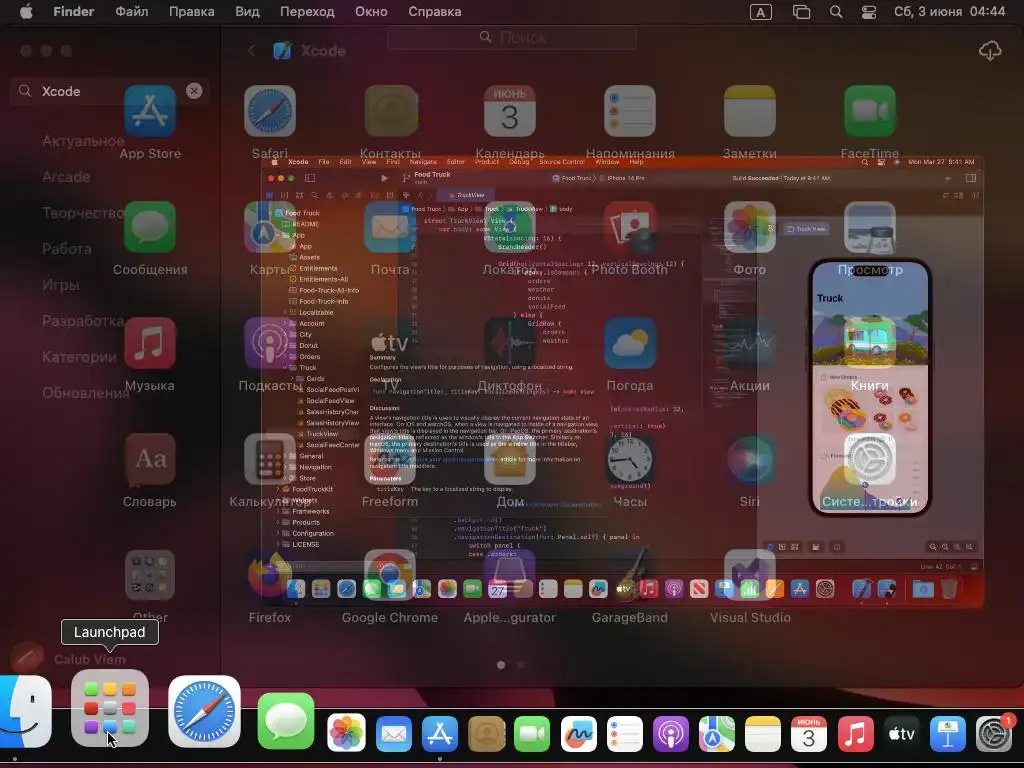Open Photo Booth in Launchpad
The image size is (1024, 768).
(x=630, y=227)
